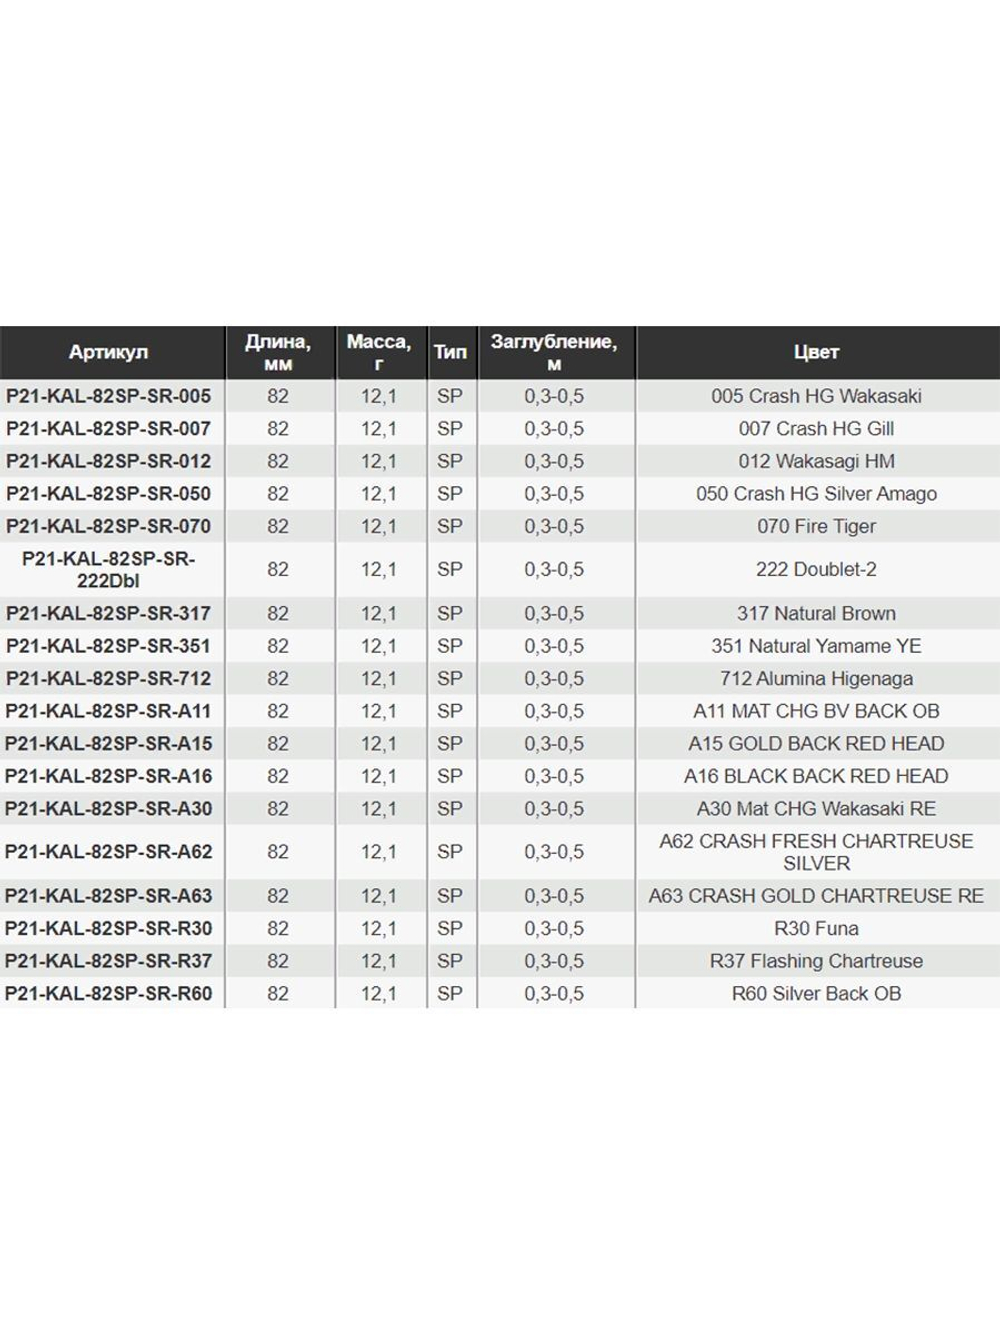This screenshot has width=1000, height=1333.
Task: Click article P21-KAL-82SP-SR-R60 cell
Action: pos(108,993)
